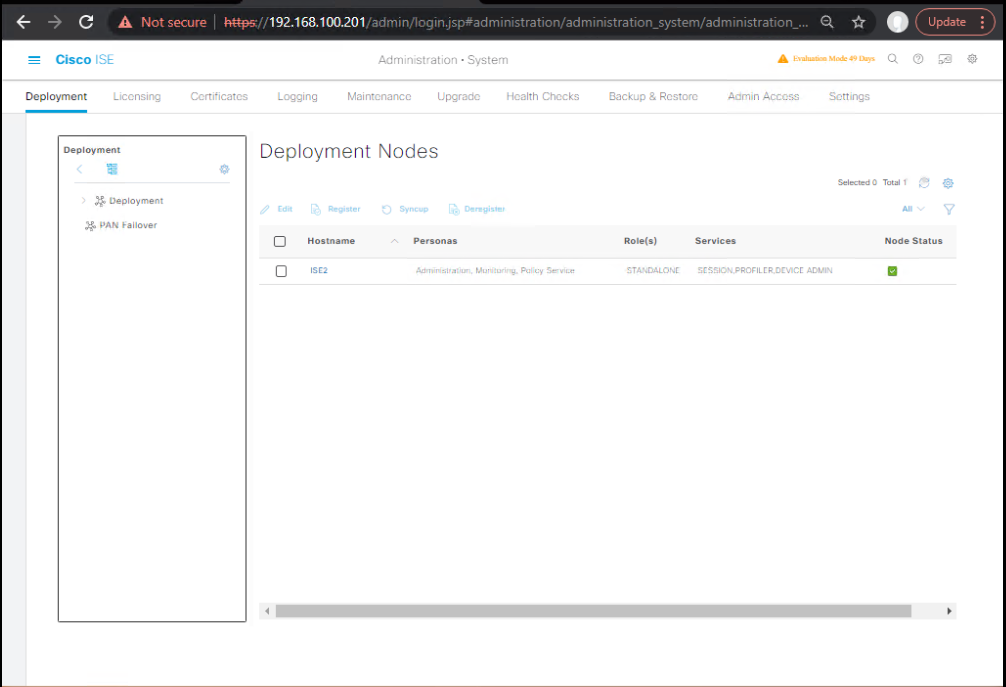Click the browser forward arrow

coord(55,22)
